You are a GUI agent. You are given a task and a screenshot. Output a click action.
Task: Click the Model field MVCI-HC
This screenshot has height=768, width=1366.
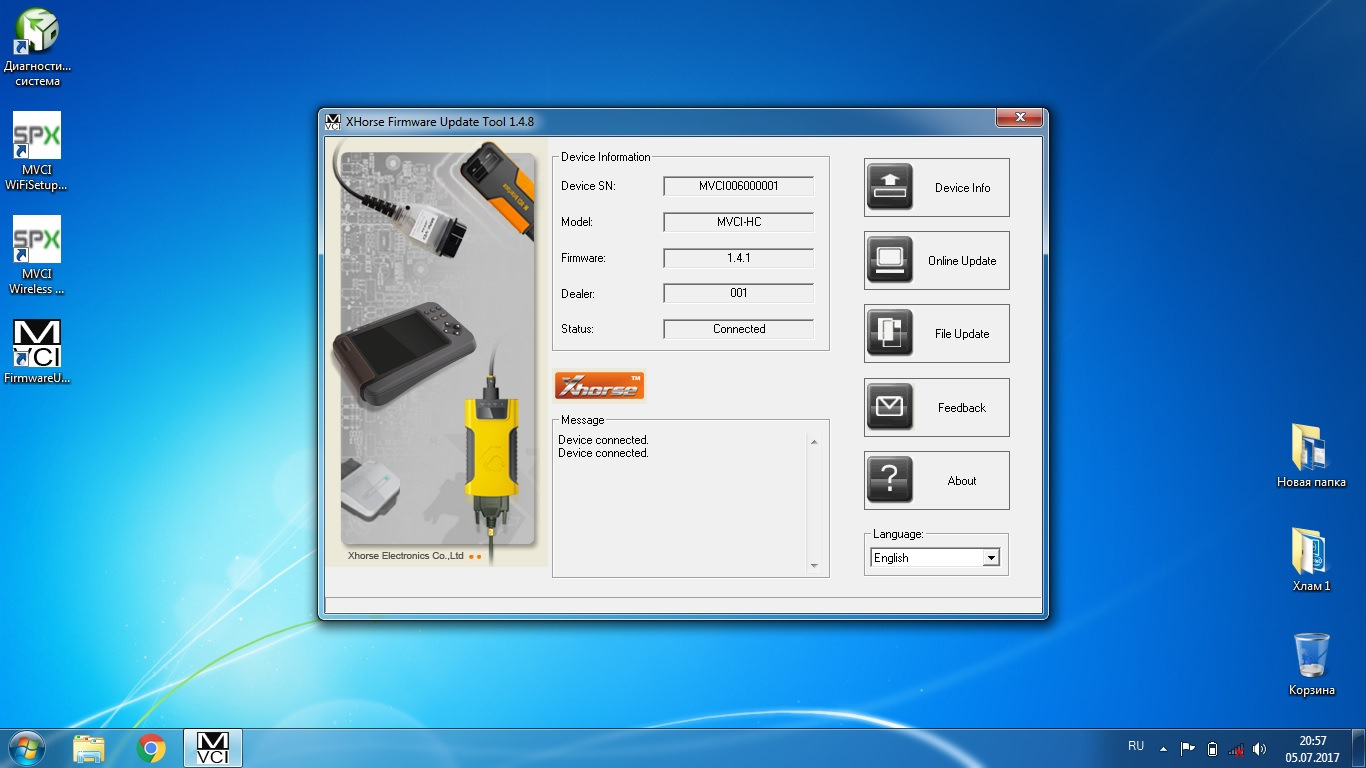[739, 222]
